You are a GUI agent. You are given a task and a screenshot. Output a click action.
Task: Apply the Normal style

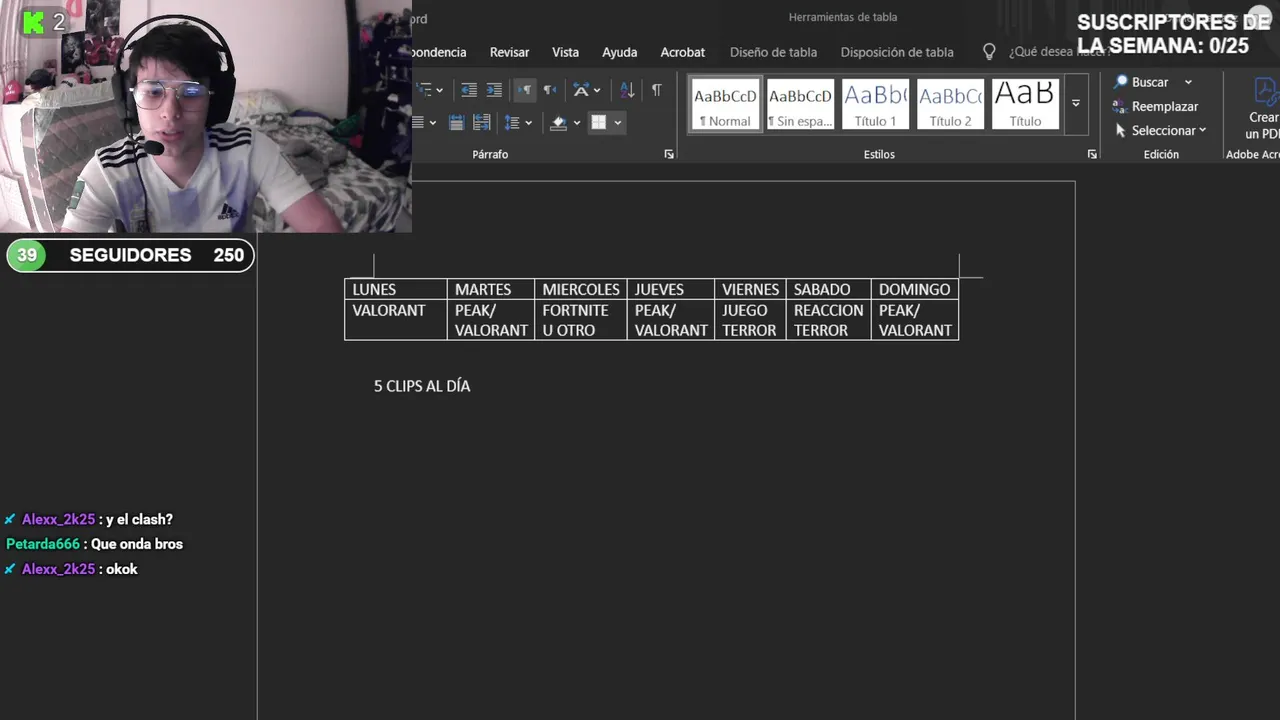pyautogui.click(x=725, y=104)
